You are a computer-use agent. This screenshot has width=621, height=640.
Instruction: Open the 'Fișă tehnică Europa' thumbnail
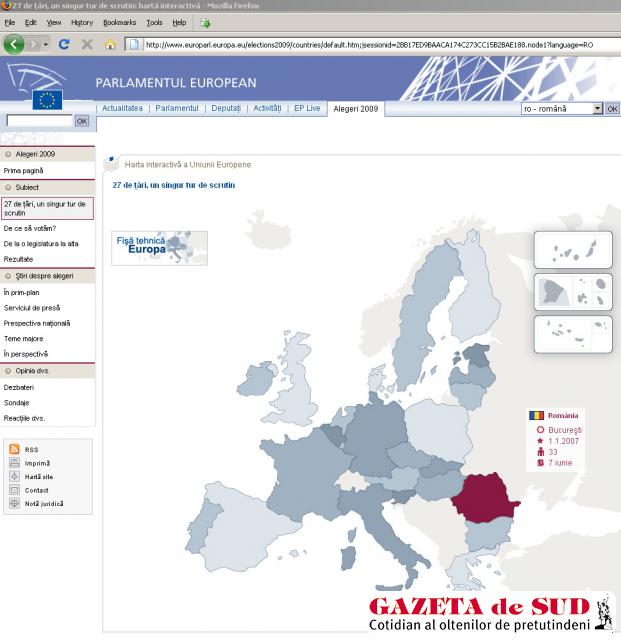click(159, 248)
